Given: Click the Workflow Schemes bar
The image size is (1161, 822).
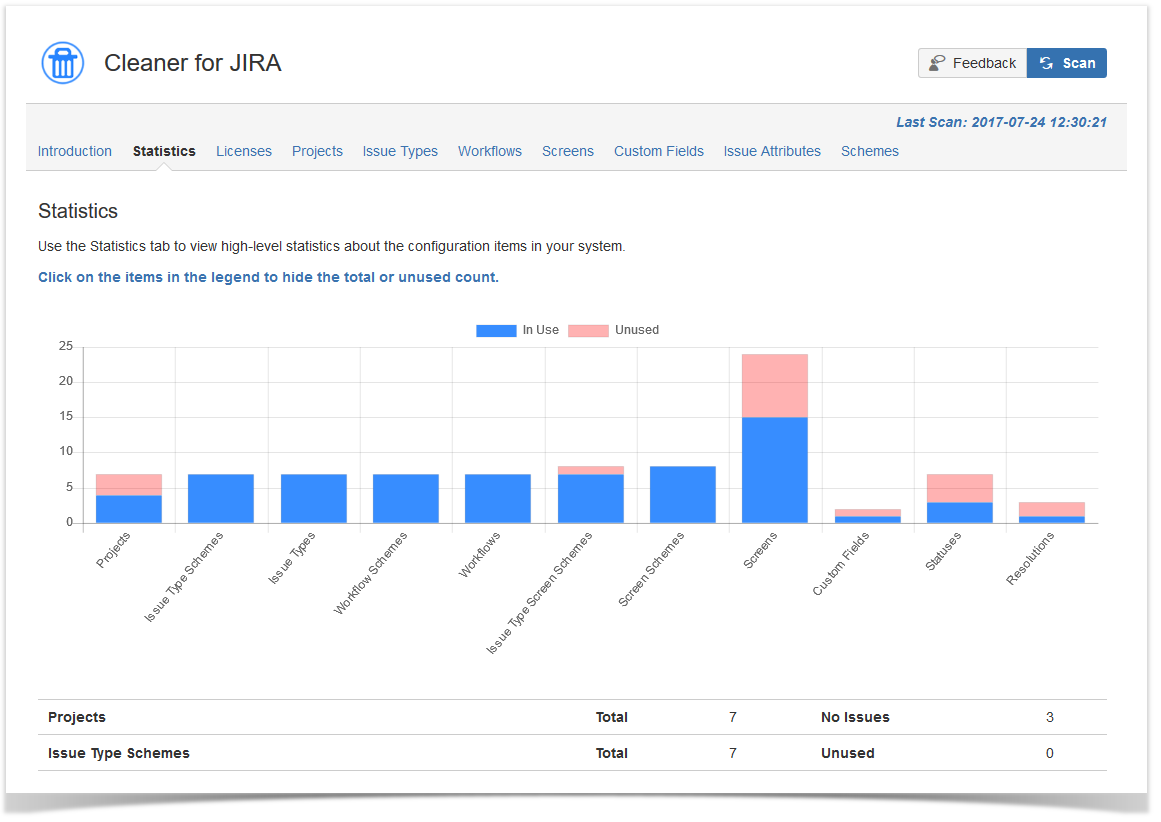Looking at the screenshot, I should click(406, 498).
